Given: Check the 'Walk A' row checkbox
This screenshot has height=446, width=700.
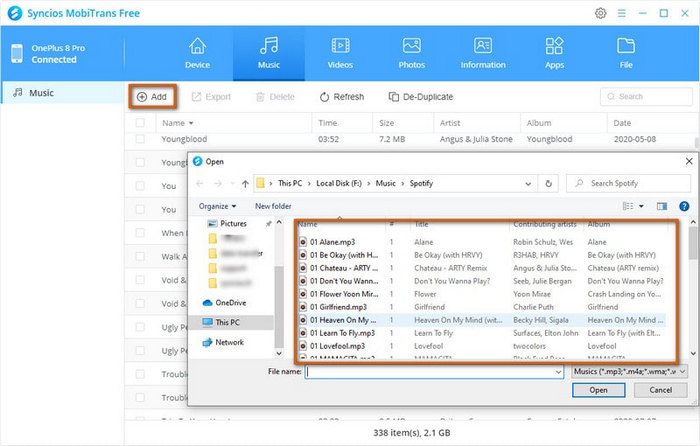Looking at the screenshot, I should click(x=140, y=256).
